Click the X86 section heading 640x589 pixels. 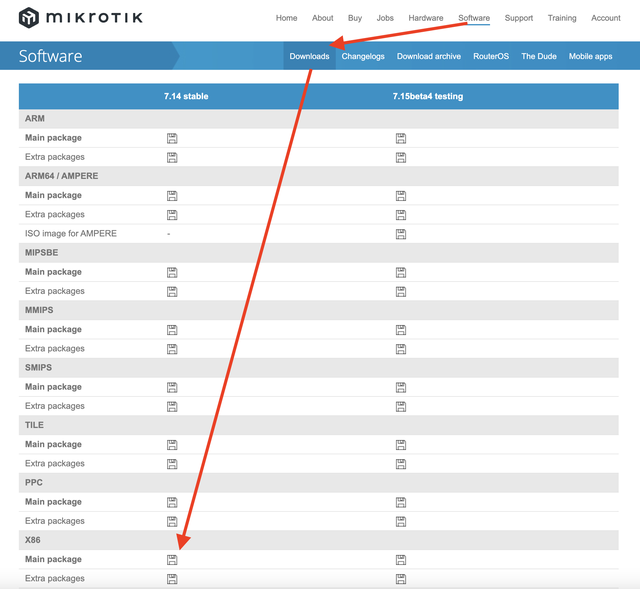point(33,540)
